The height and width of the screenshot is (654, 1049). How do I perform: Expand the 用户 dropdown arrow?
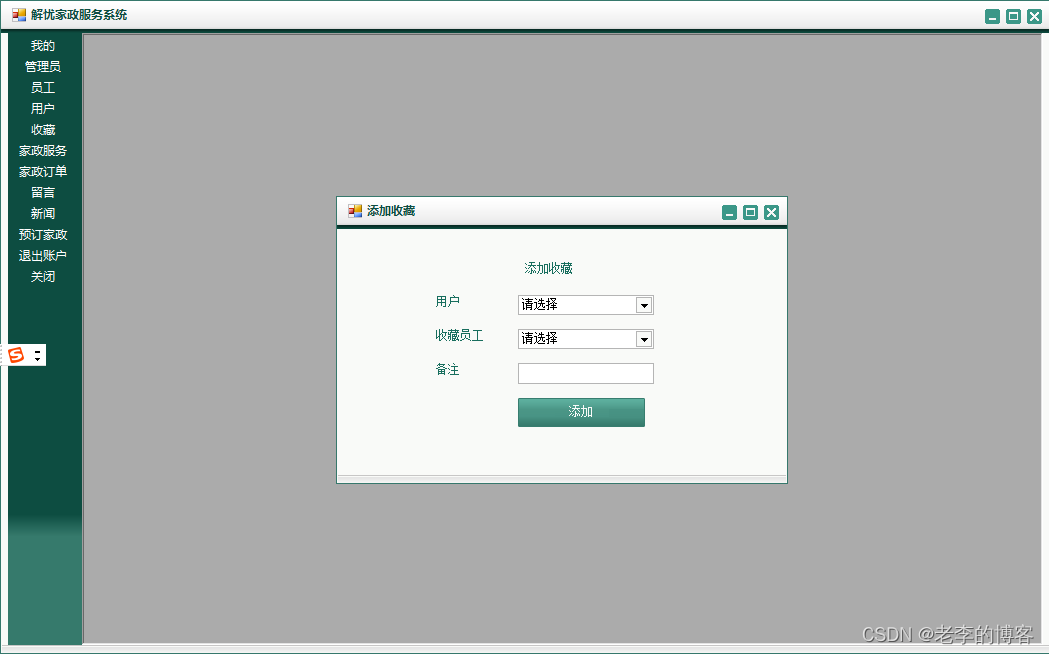(644, 306)
